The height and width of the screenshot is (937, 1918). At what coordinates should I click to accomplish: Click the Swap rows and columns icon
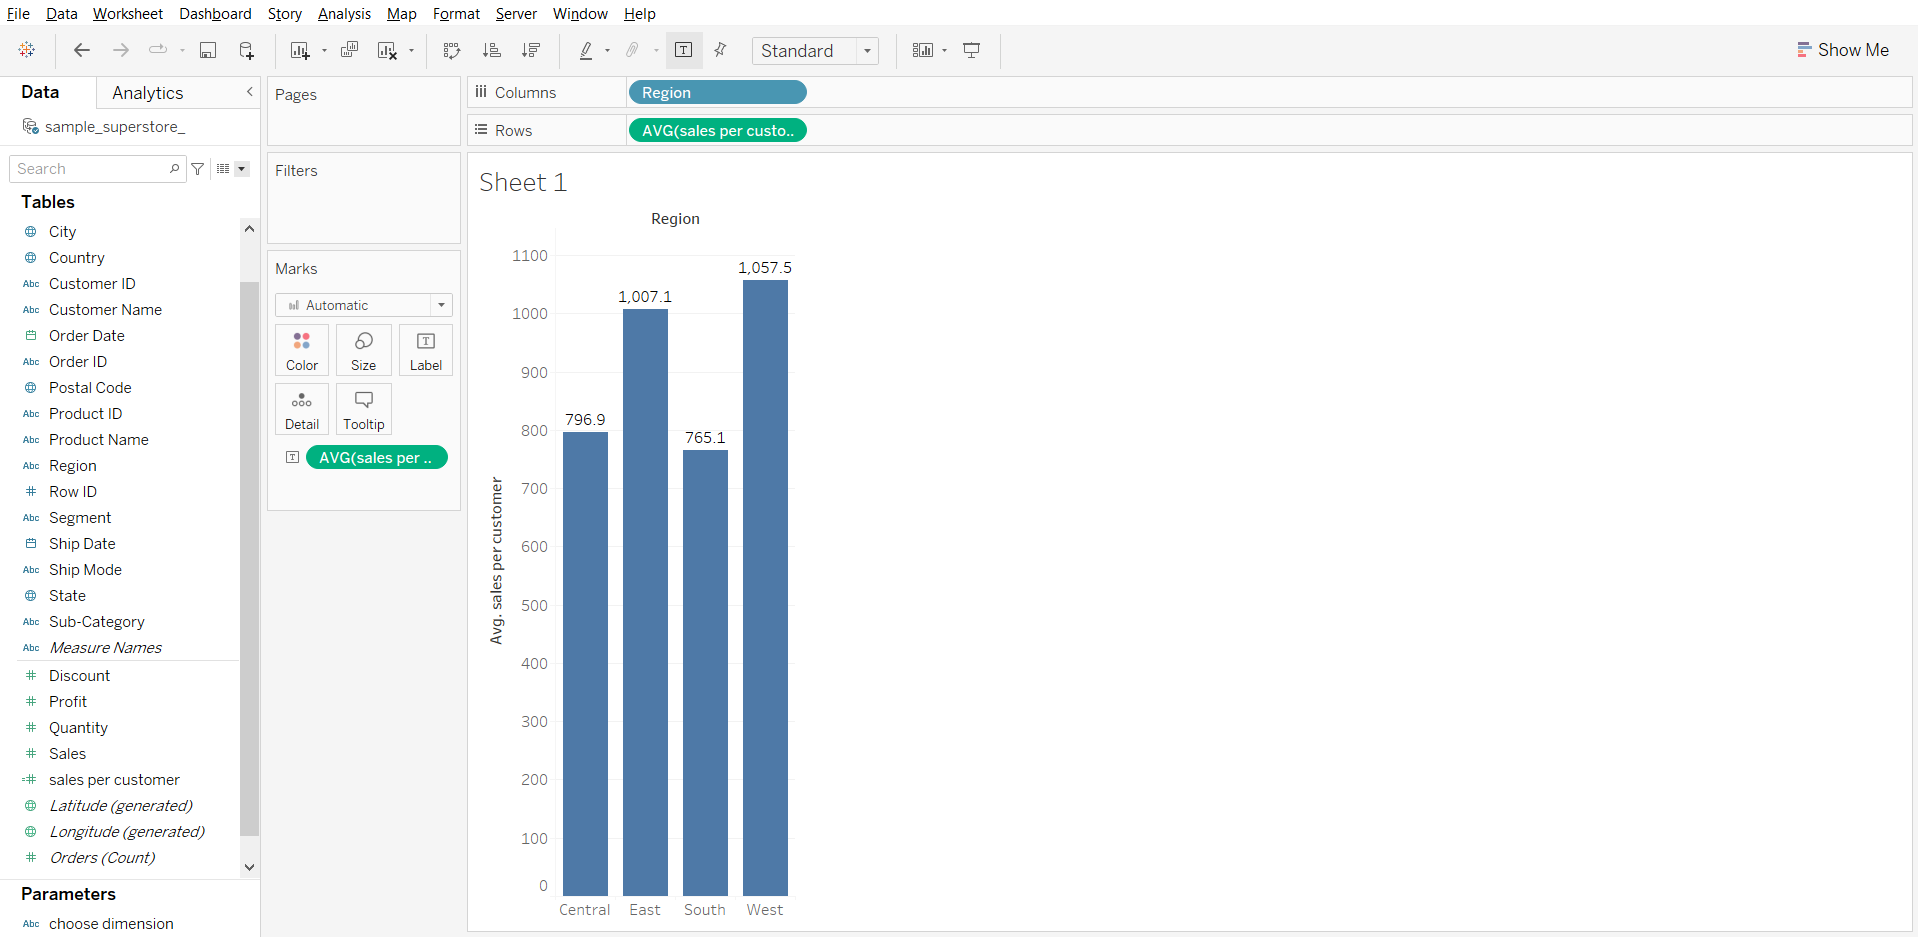(x=452, y=50)
